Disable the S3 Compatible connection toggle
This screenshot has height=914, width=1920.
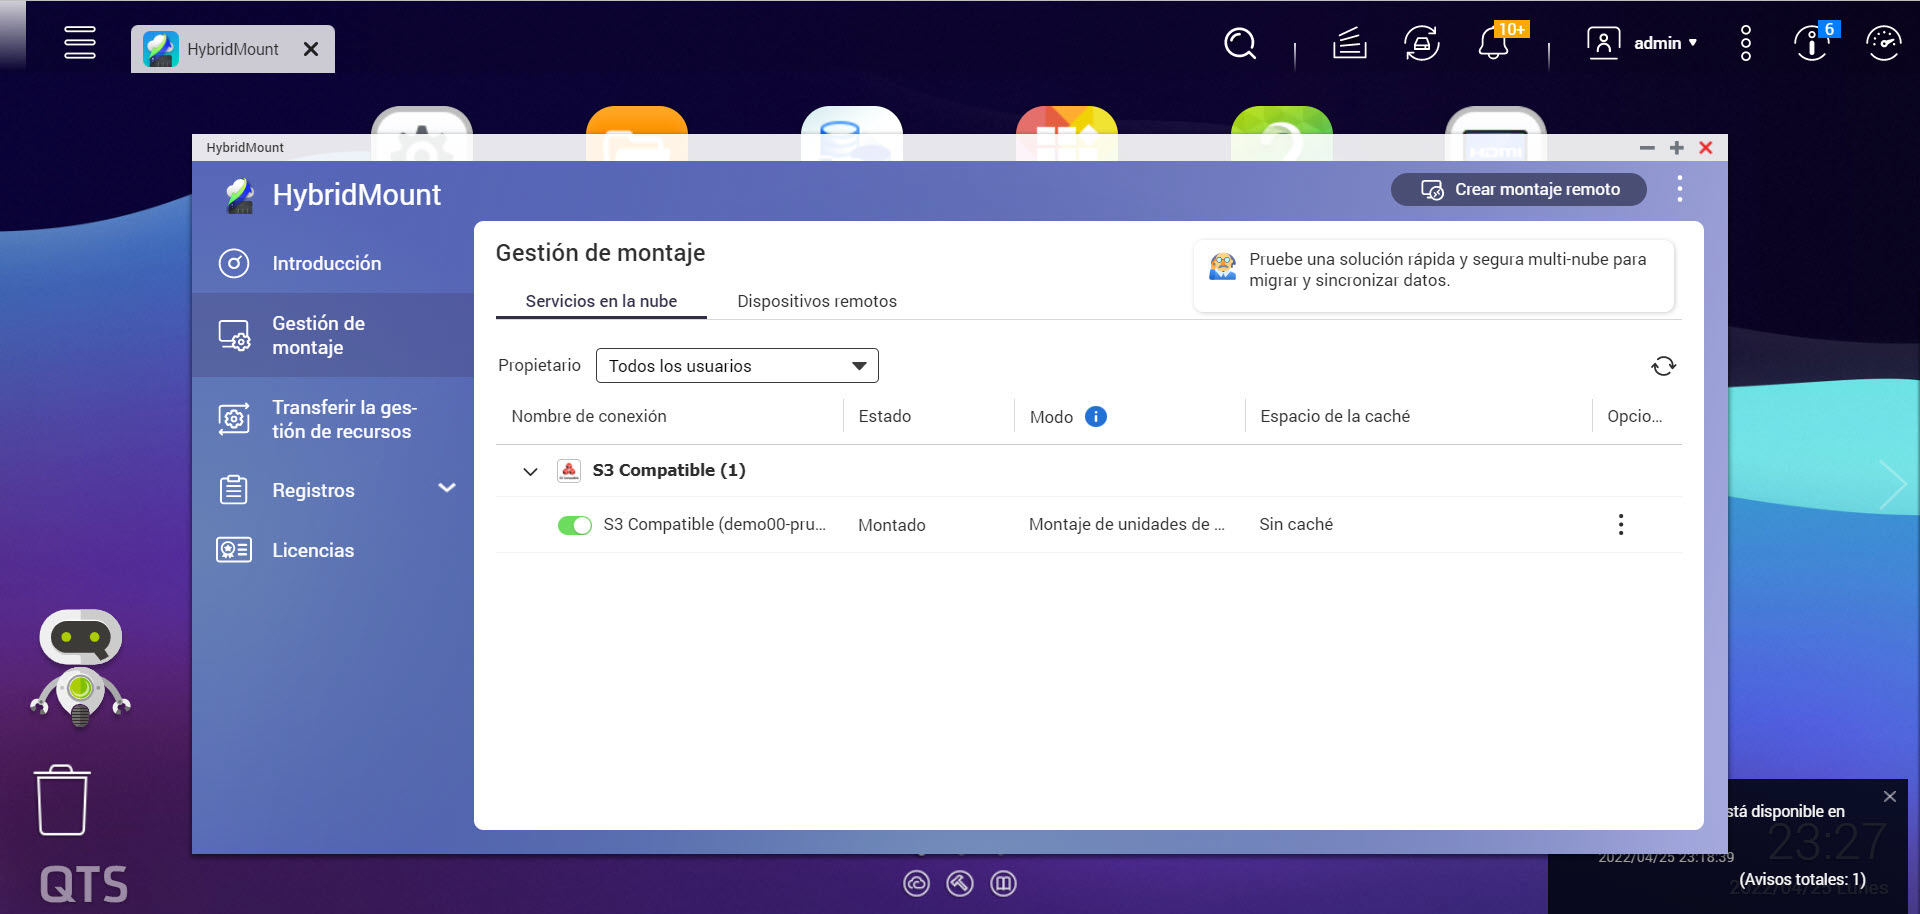(575, 525)
